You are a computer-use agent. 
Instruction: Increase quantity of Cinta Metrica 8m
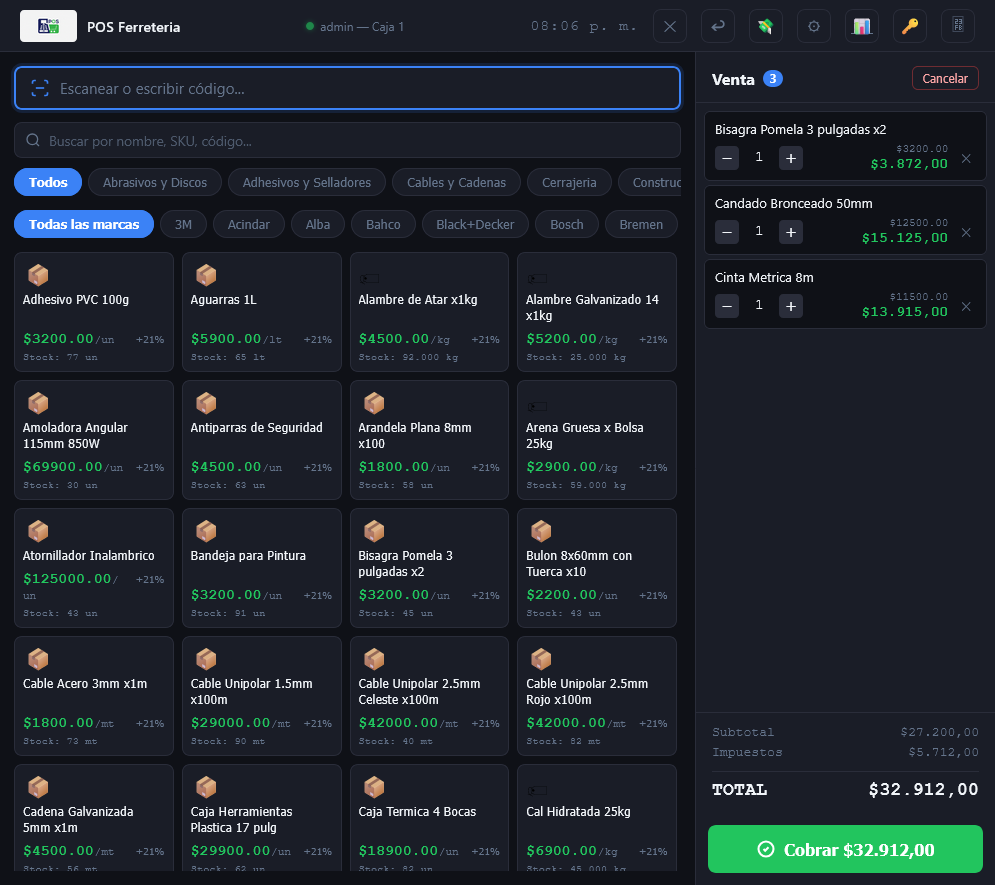pos(790,306)
